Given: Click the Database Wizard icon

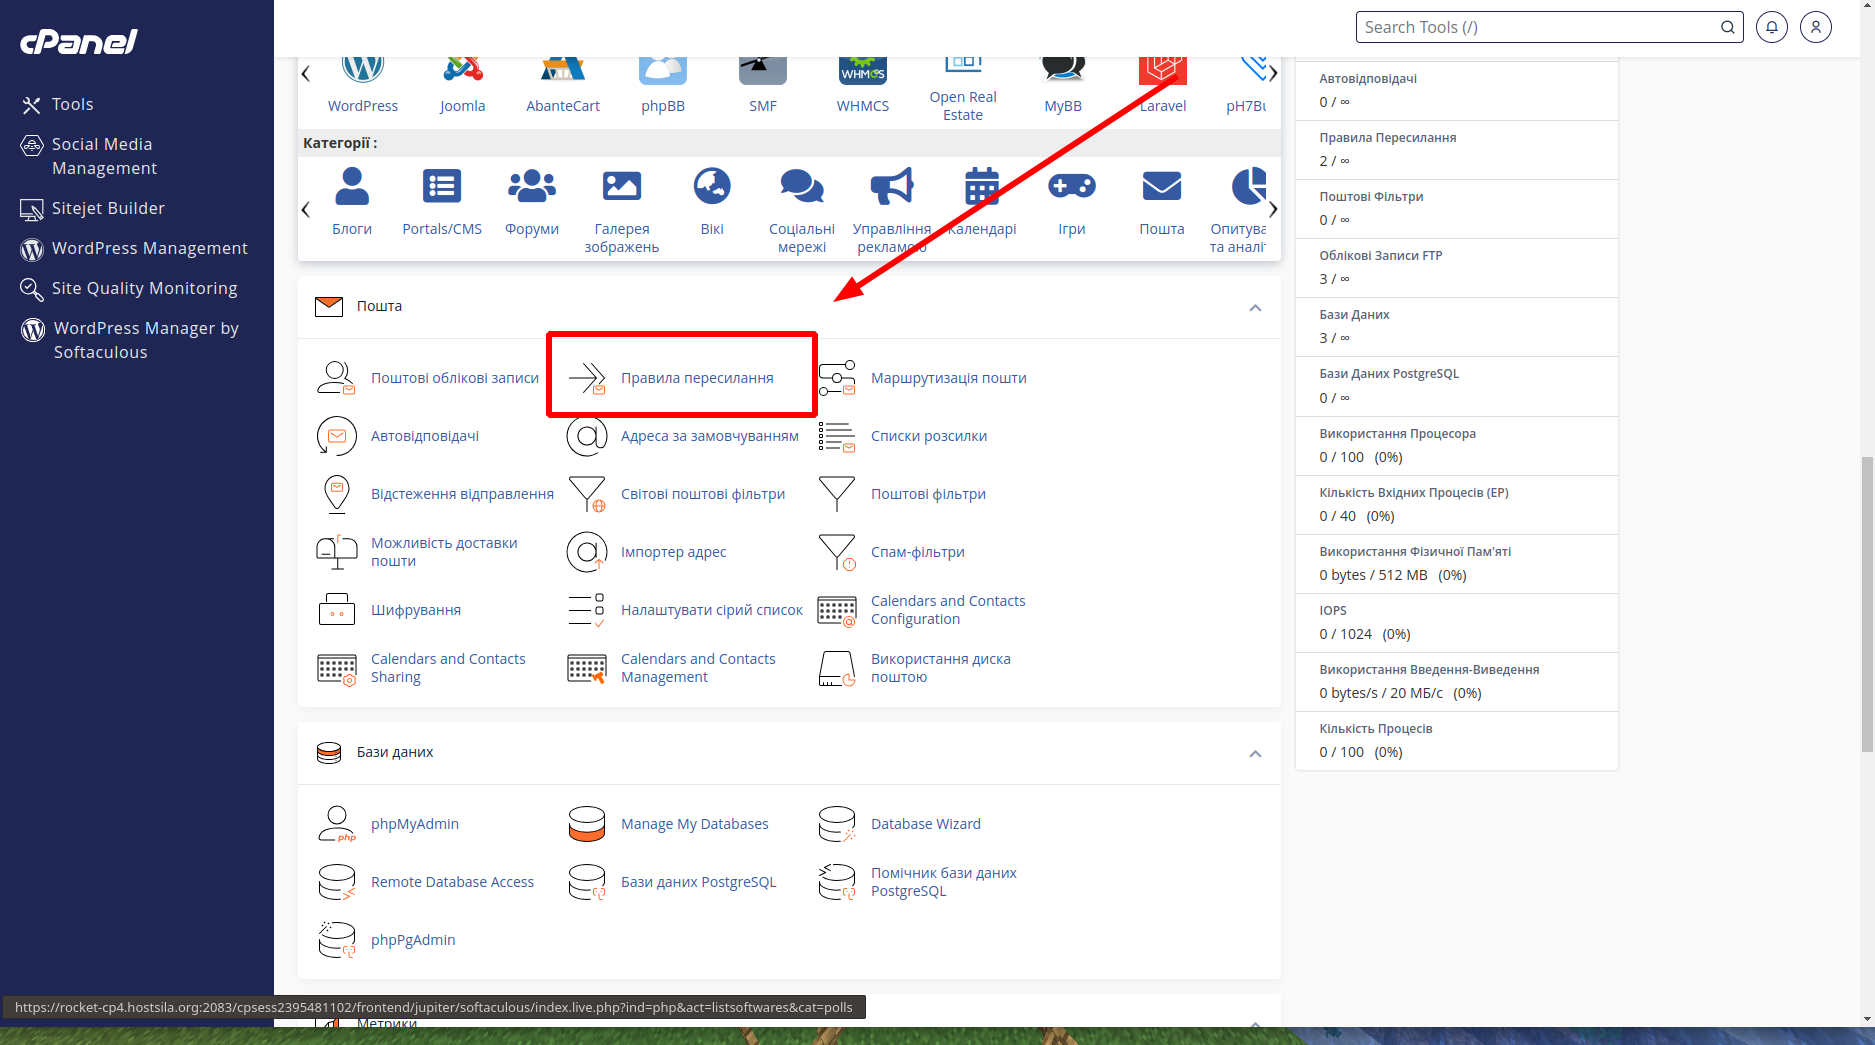Looking at the screenshot, I should coord(836,824).
